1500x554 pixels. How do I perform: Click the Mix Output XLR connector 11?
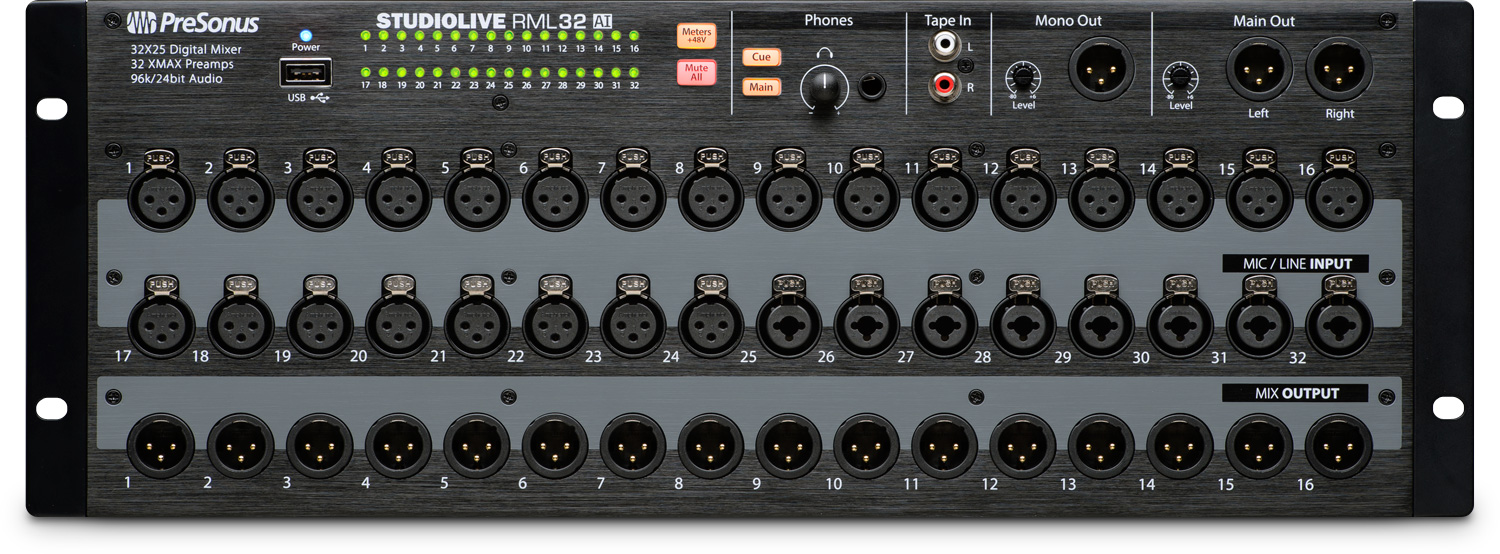point(945,445)
